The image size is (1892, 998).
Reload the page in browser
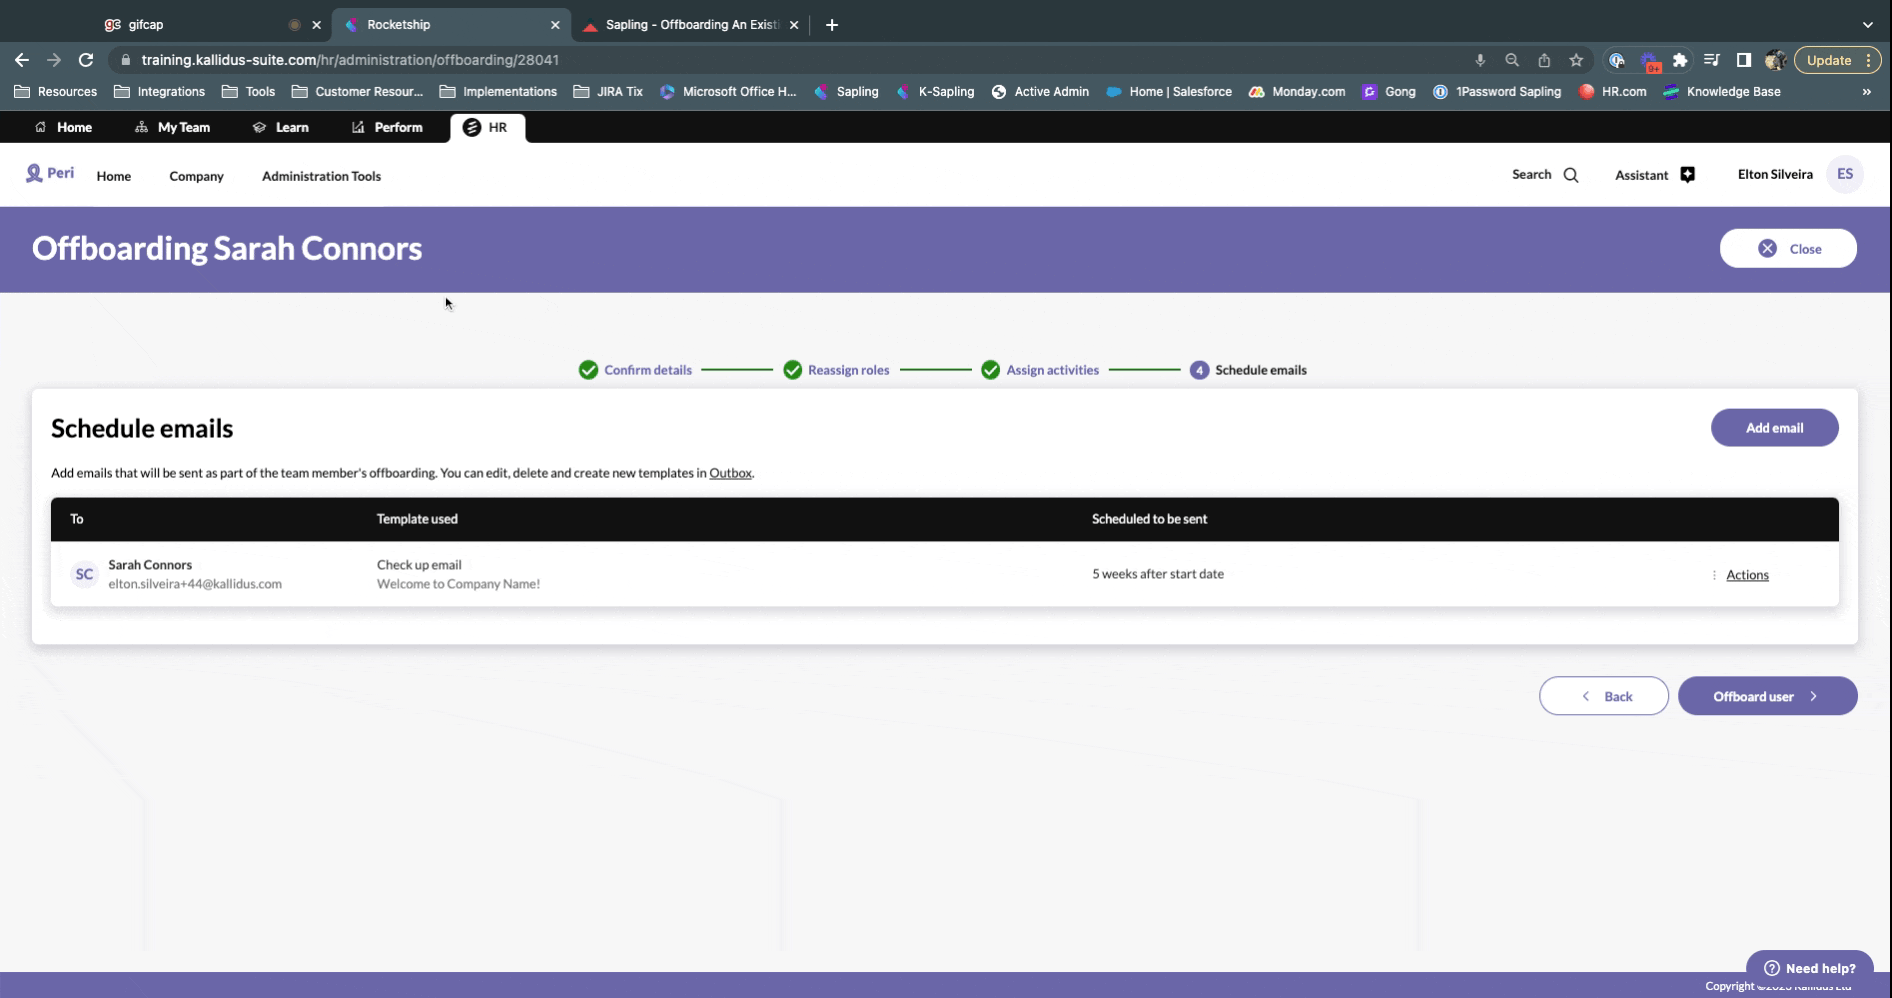(x=86, y=60)
